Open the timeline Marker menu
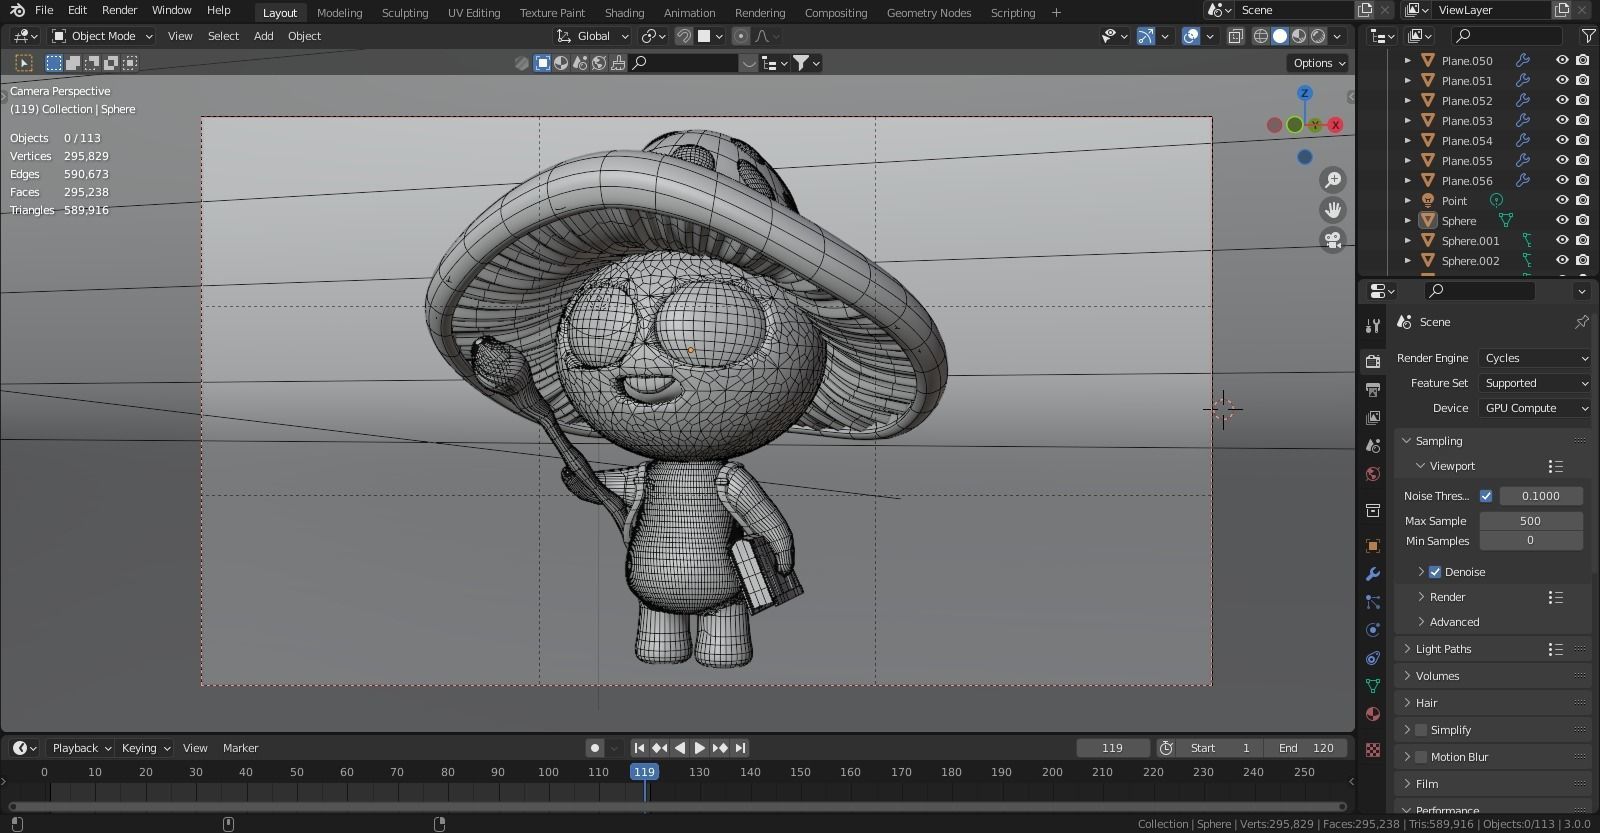1600x833 pixels. pyautogui.click(x=240, y=748)
